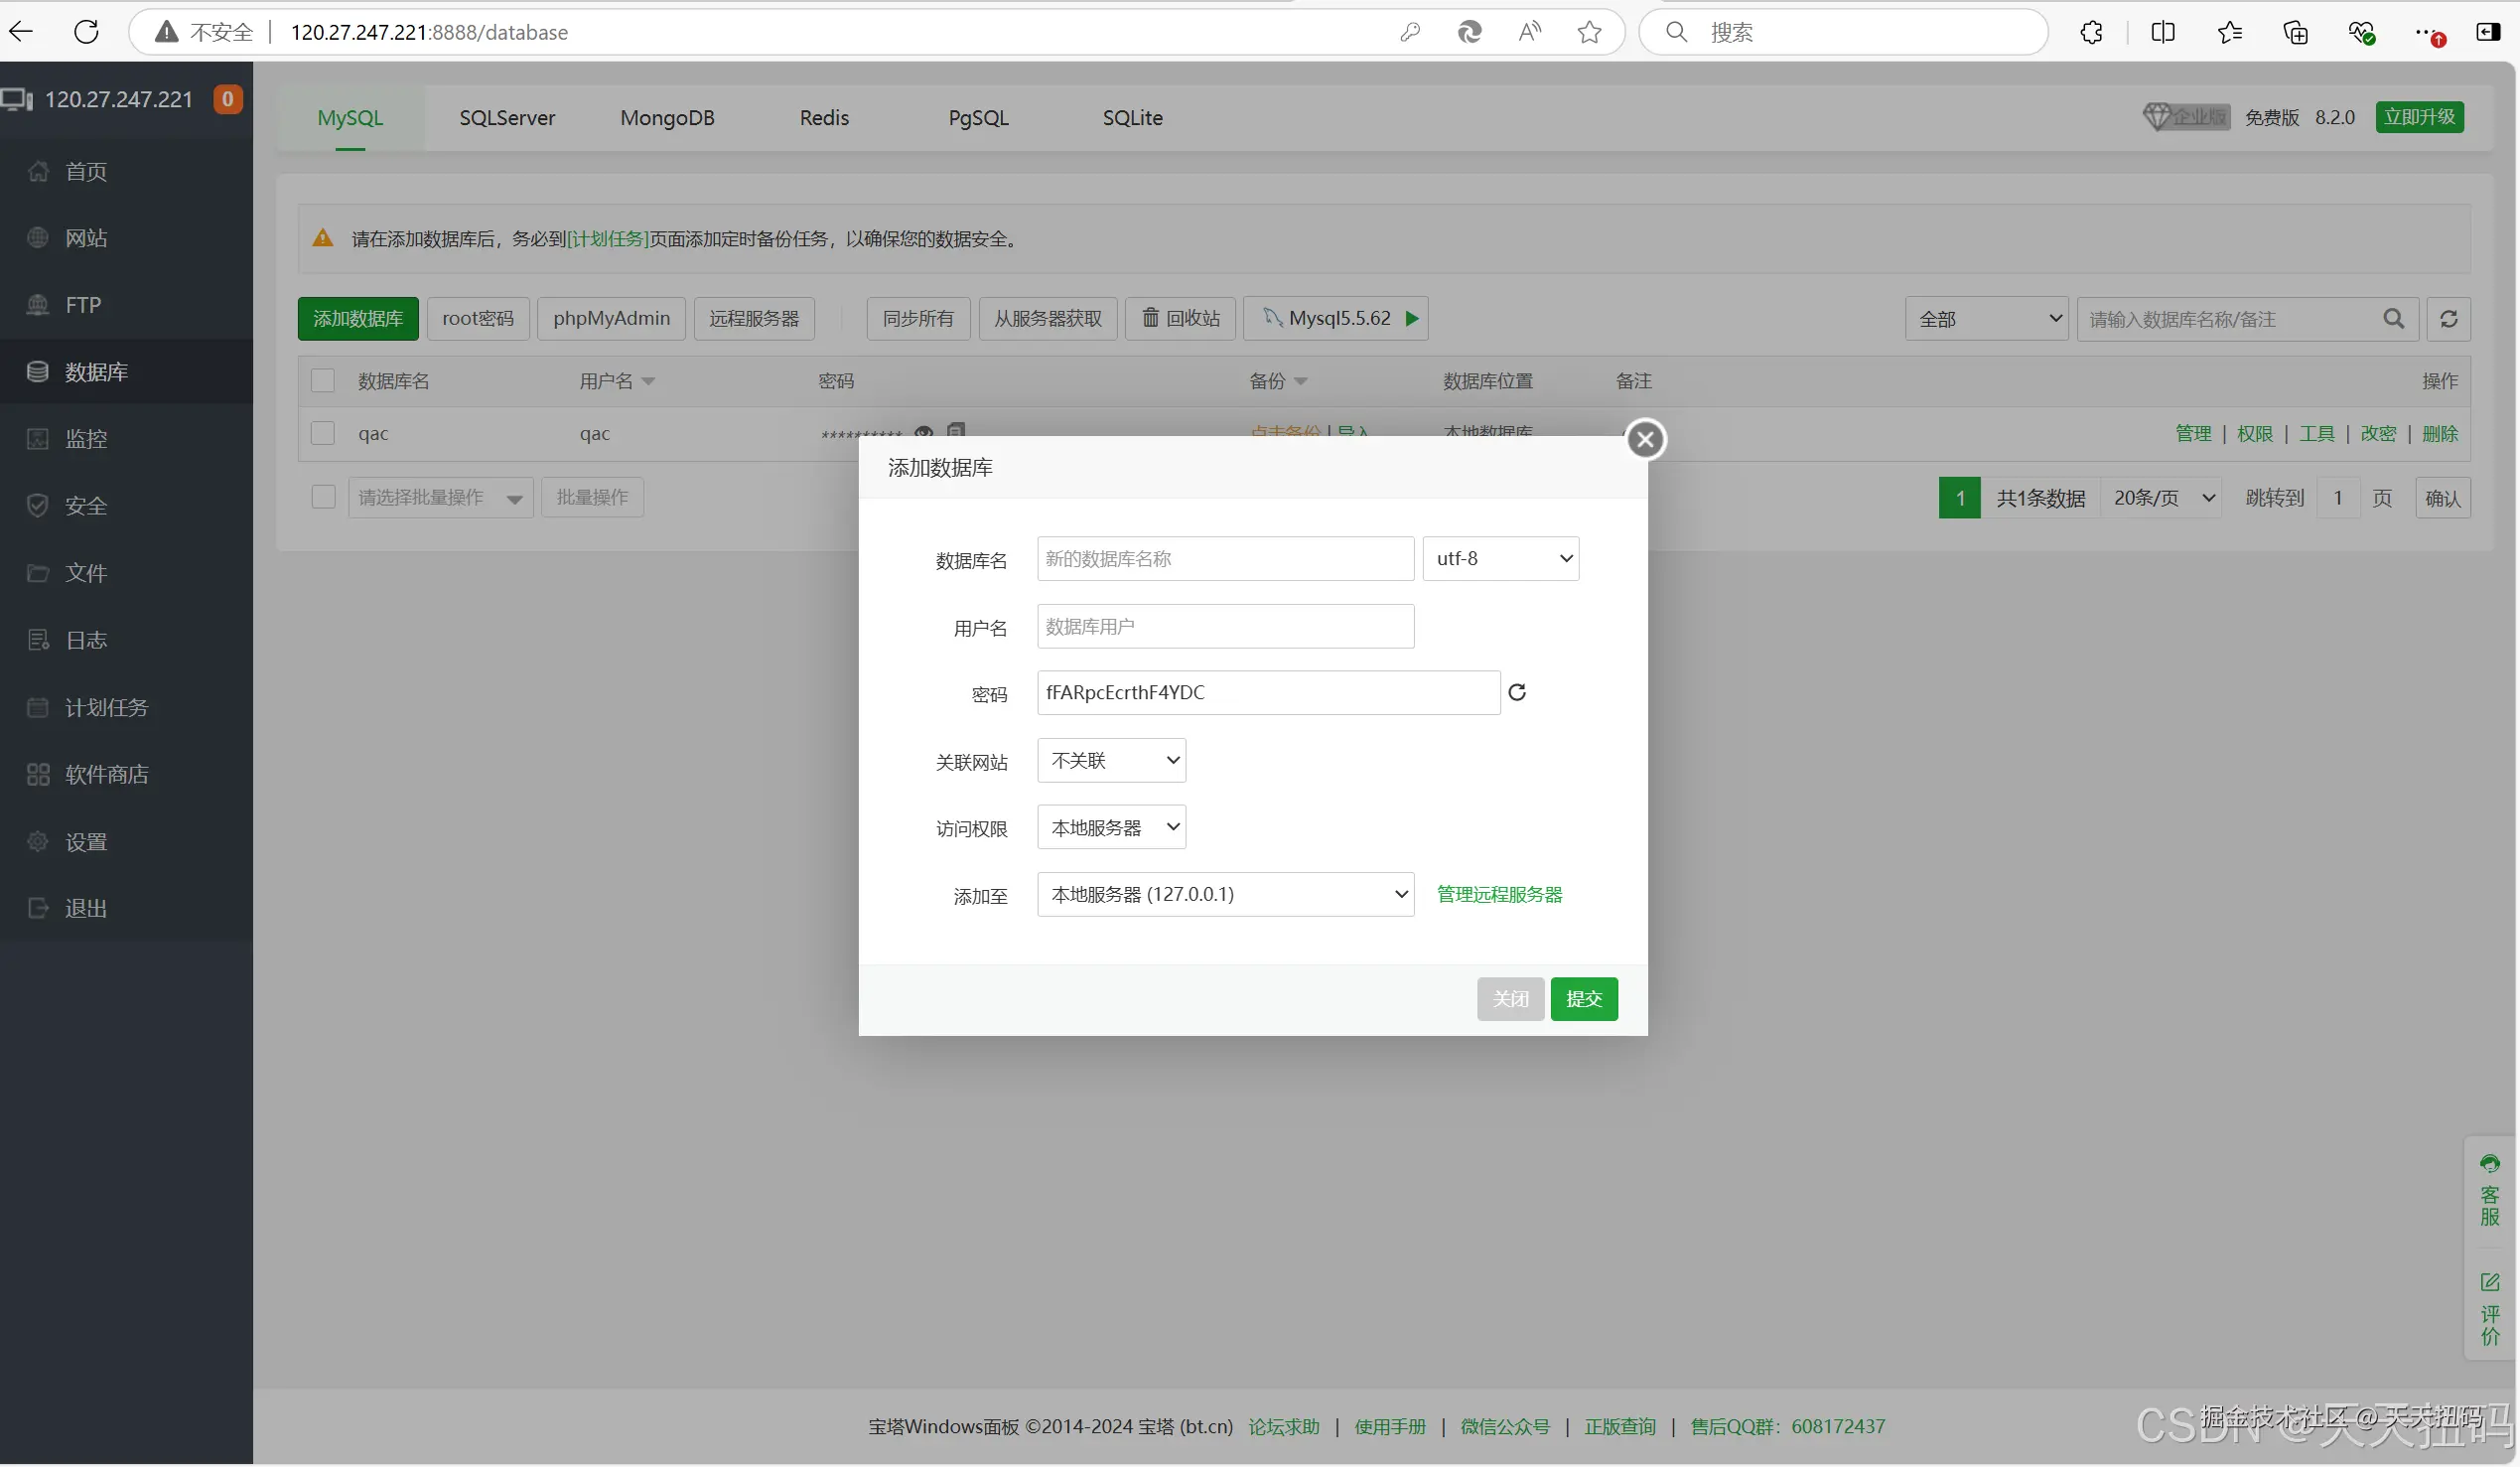This screenshot has height=1467, width=2520.
Task: Close the add database dialog via X icon
Action: [1645, 439]
